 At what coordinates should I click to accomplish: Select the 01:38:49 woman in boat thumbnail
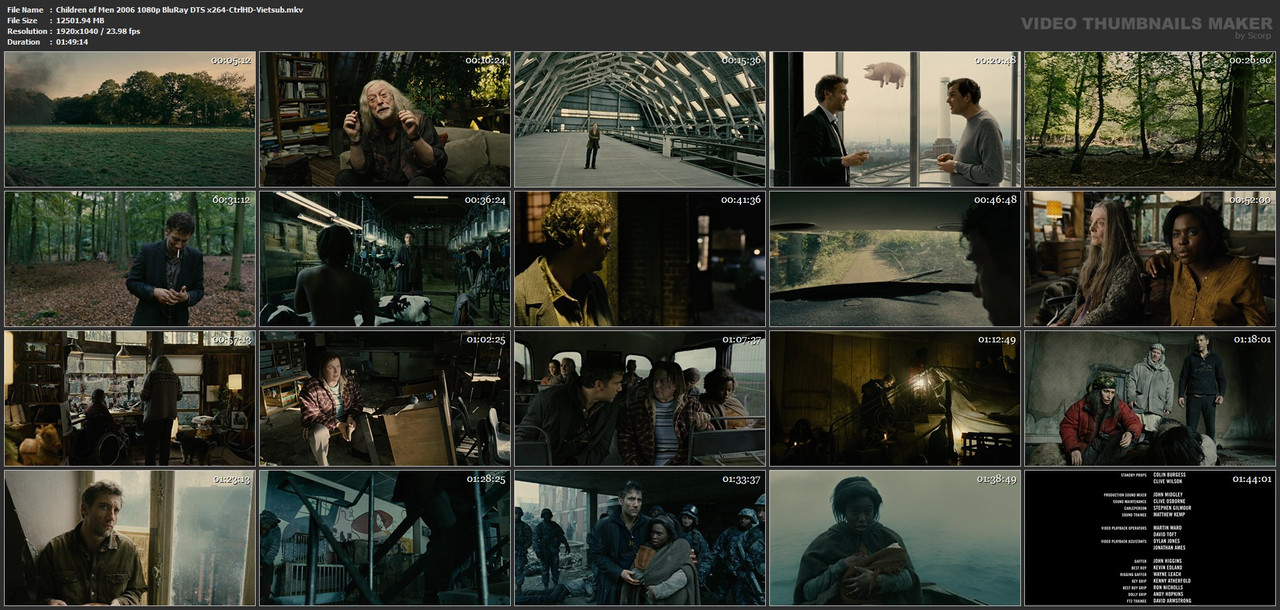pyautogui.click(x=895, y=538)
